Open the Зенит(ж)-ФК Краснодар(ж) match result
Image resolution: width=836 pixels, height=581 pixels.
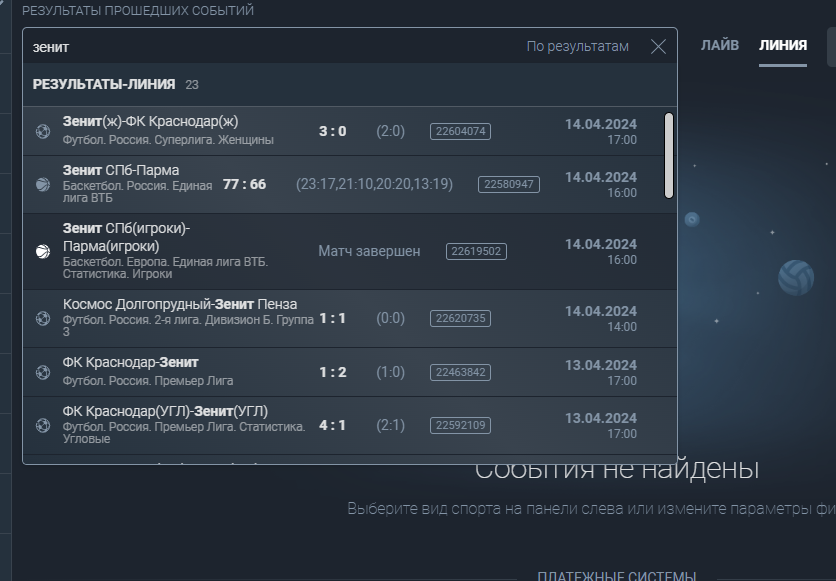click(350, 131)
